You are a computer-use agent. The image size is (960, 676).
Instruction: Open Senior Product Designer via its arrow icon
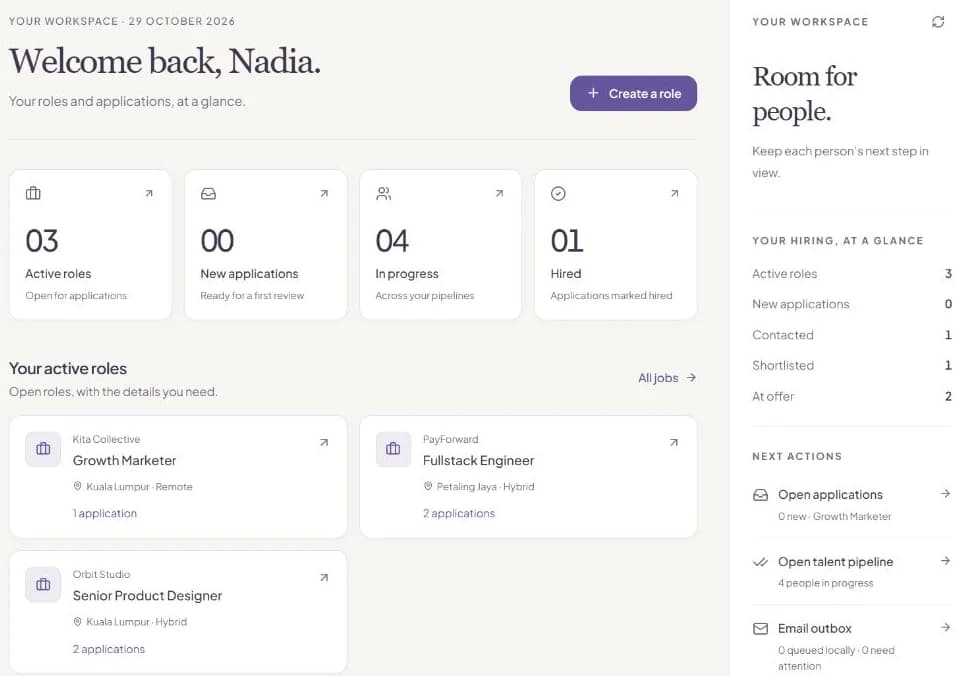click(x=324, y=577)
